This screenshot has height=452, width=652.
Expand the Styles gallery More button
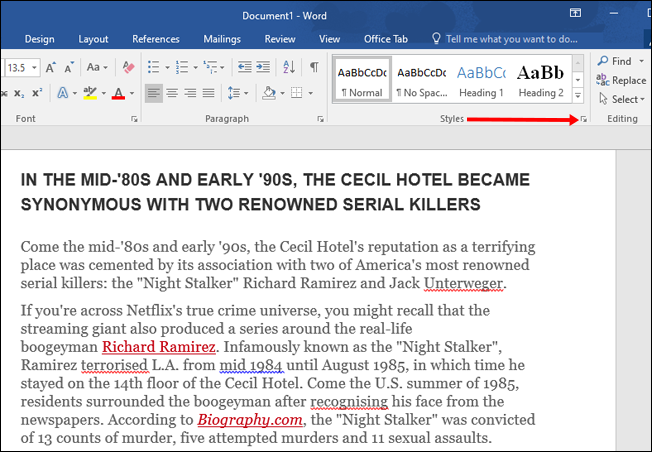click(578, 96)
